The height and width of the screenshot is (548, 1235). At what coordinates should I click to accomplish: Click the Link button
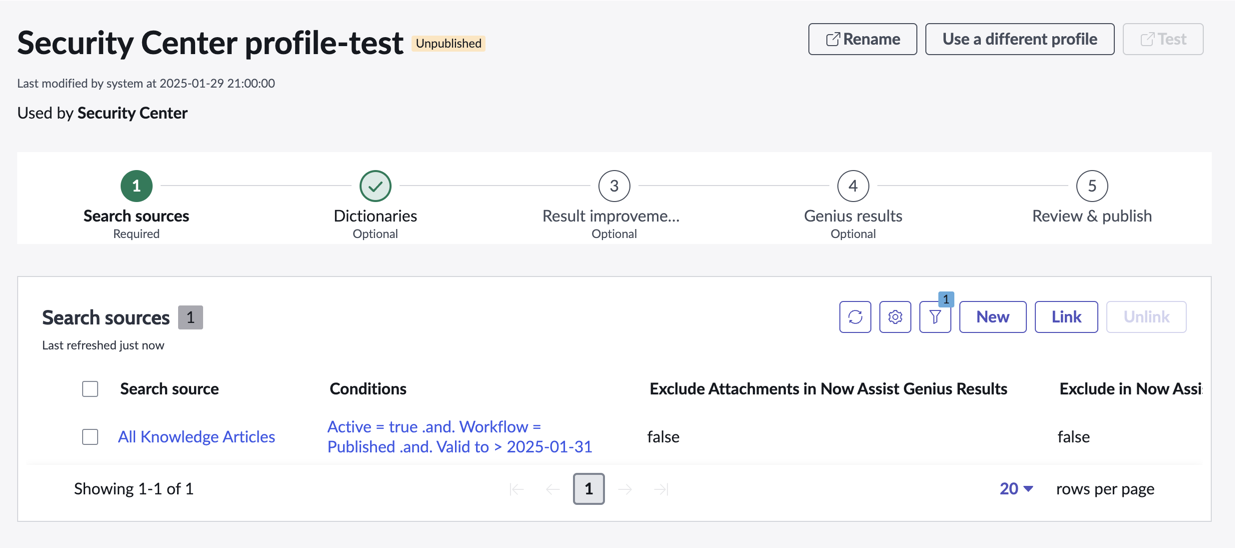tap(1066, 317)
